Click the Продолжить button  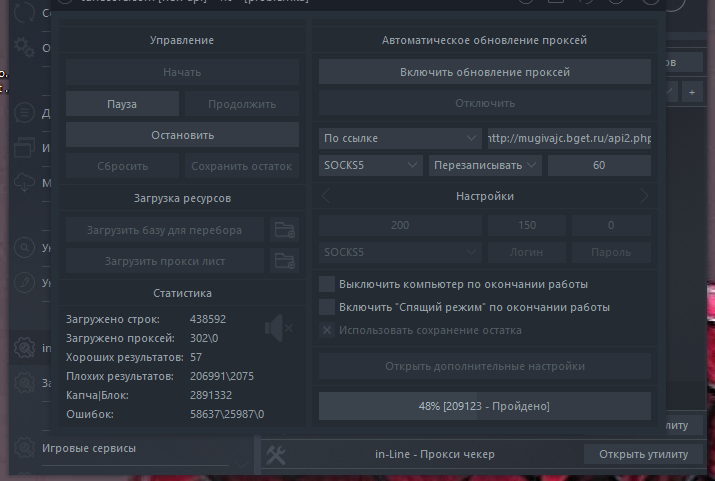click(x=242, y=104)
